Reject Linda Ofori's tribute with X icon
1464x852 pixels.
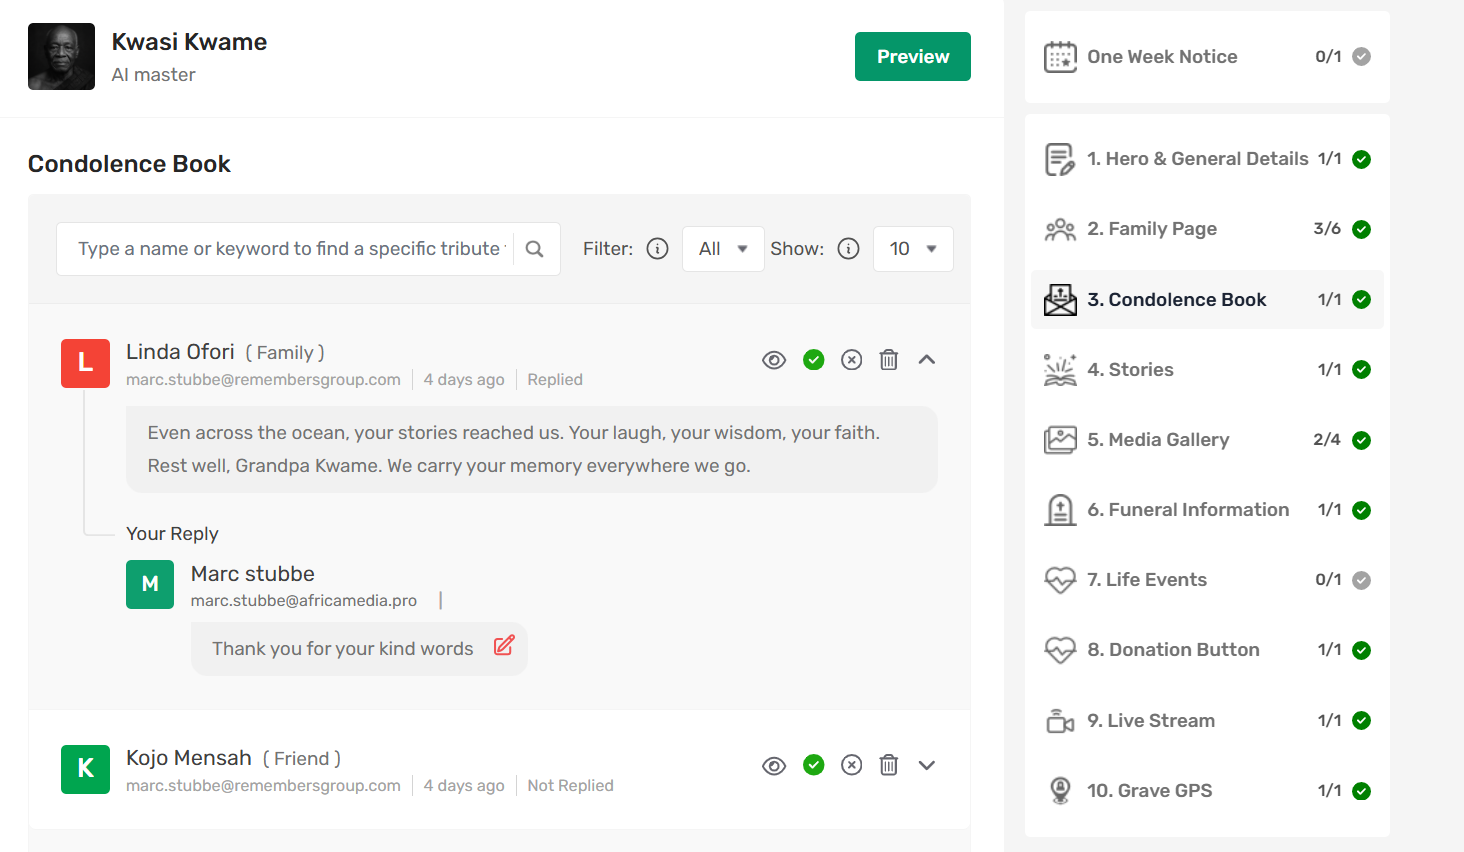[x=851, y=360]
